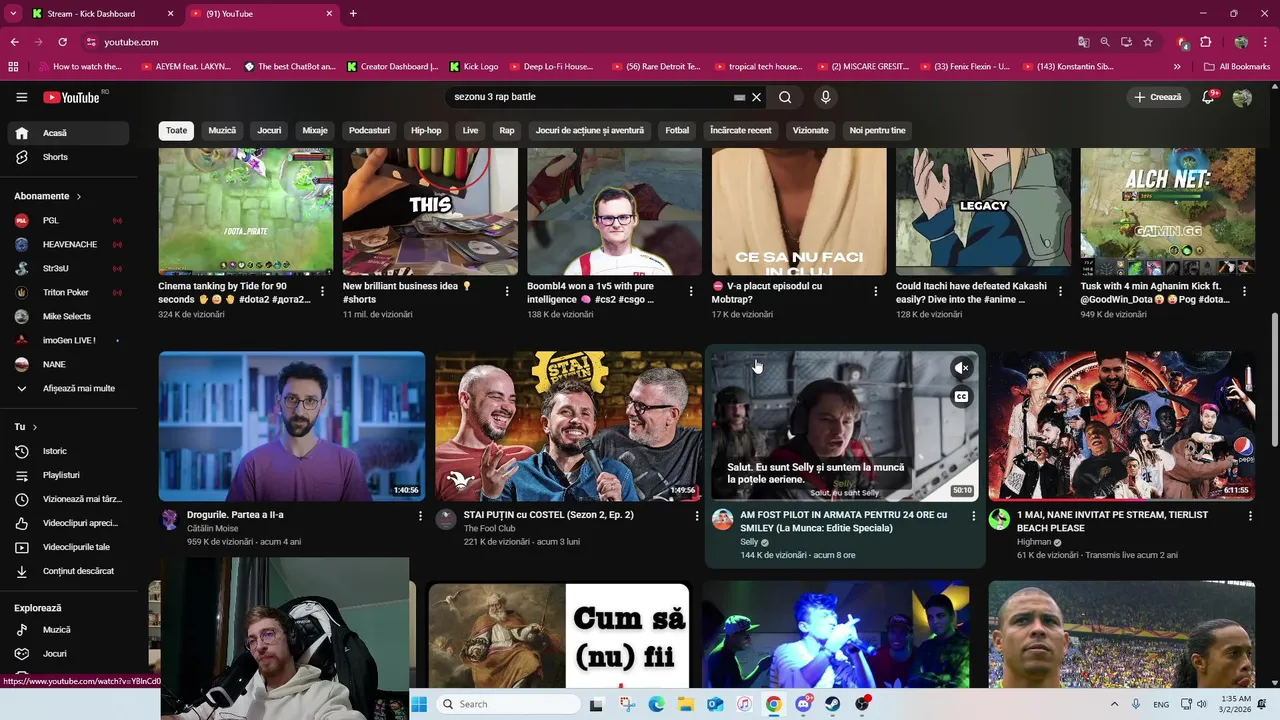Open the browser apps grid icon
Screen dimensions: 1280x720
pos(13,67)
